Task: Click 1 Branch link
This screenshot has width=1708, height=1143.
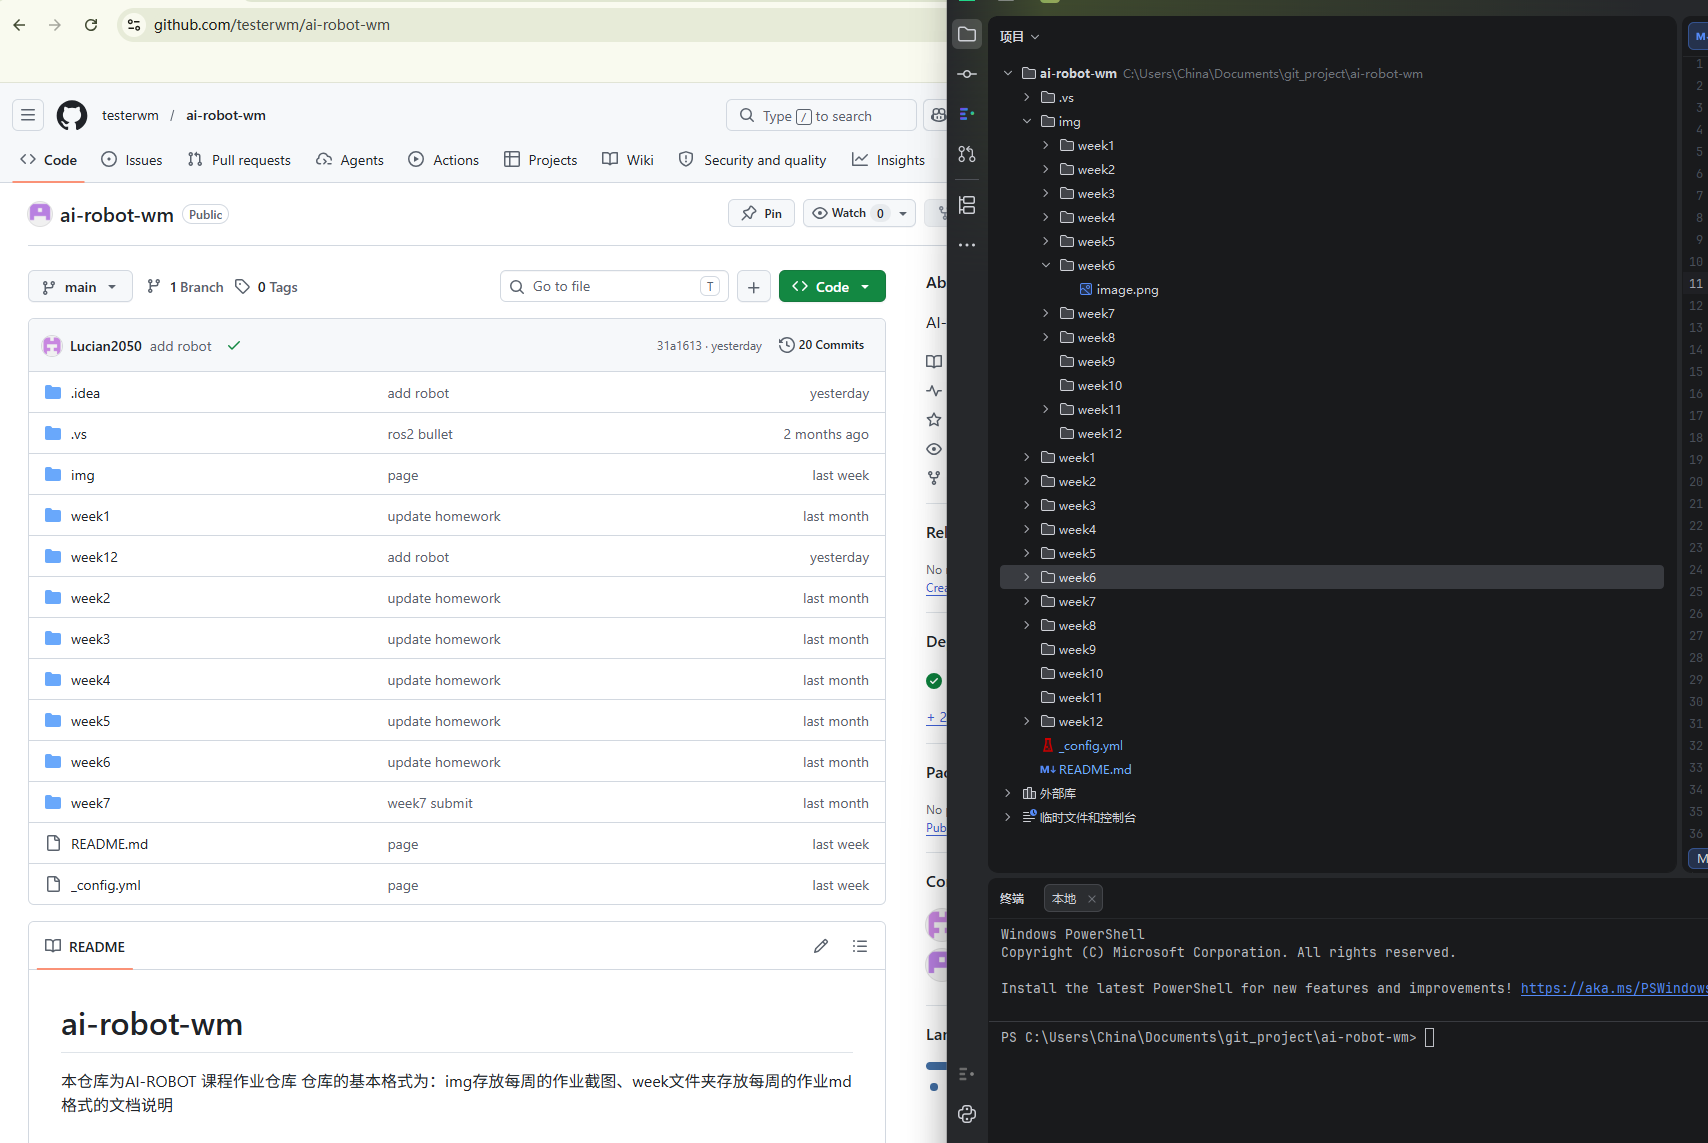Action: 185,287
